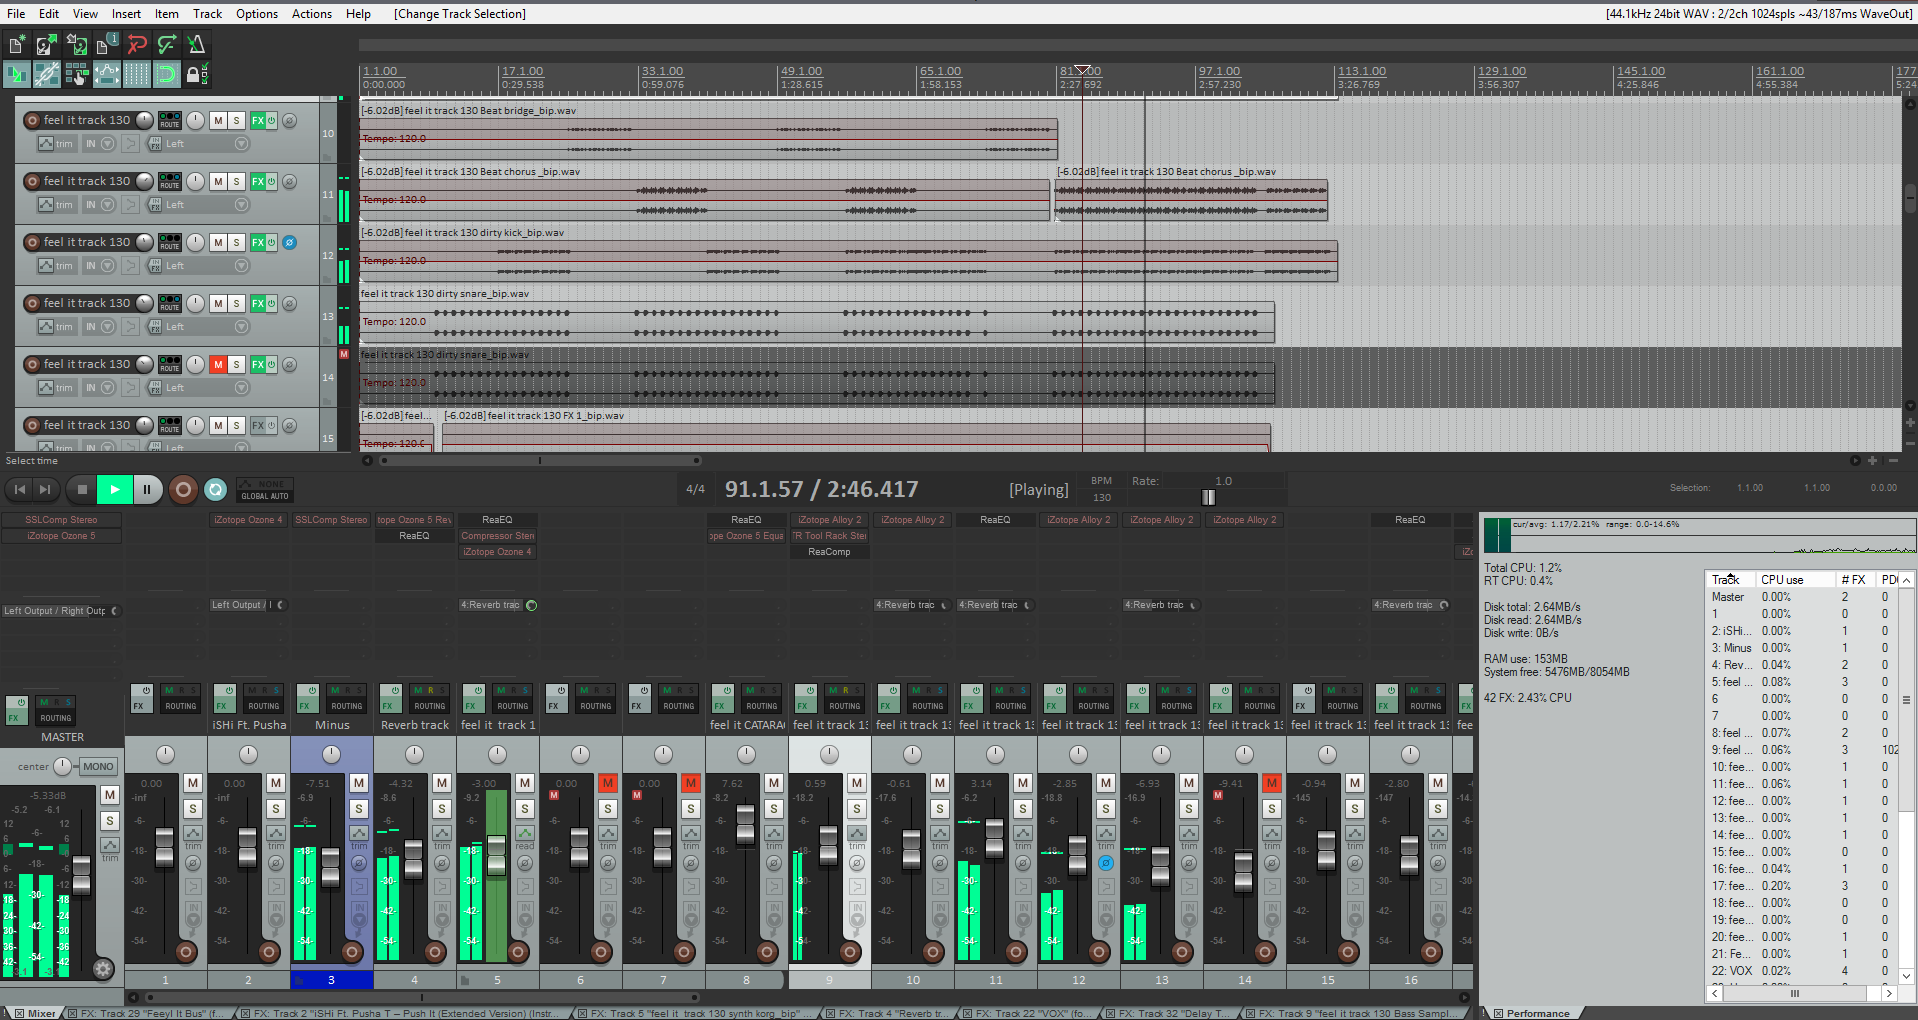
Task: Open the Options menu
Action: click(257, 14)
